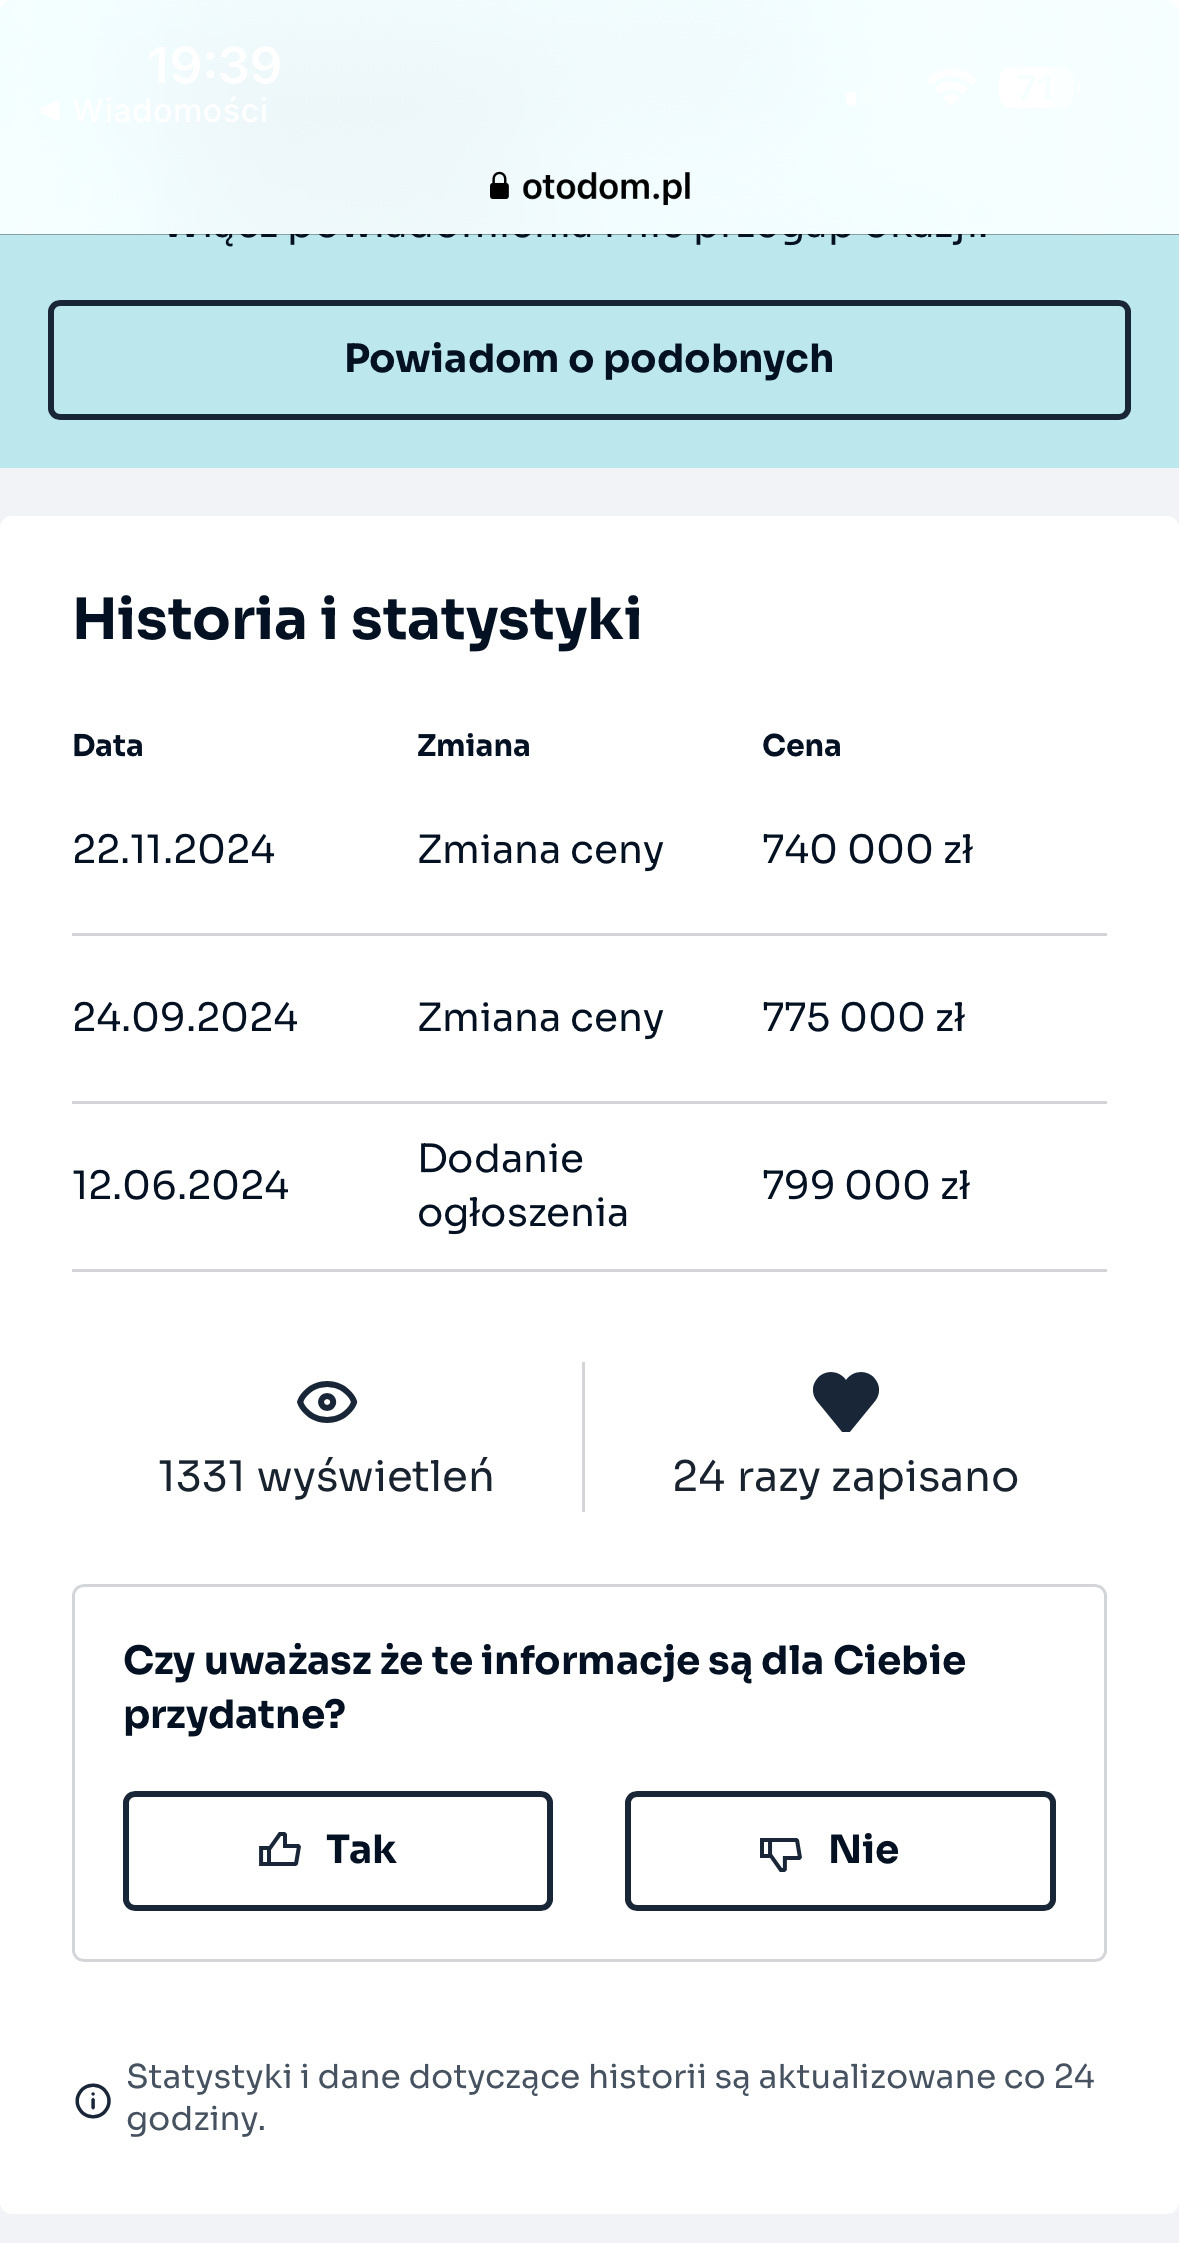The height and width of the screenshot is (2243, 1179).
Task: Select the Zmiana column header
Action: pos(473,746)
